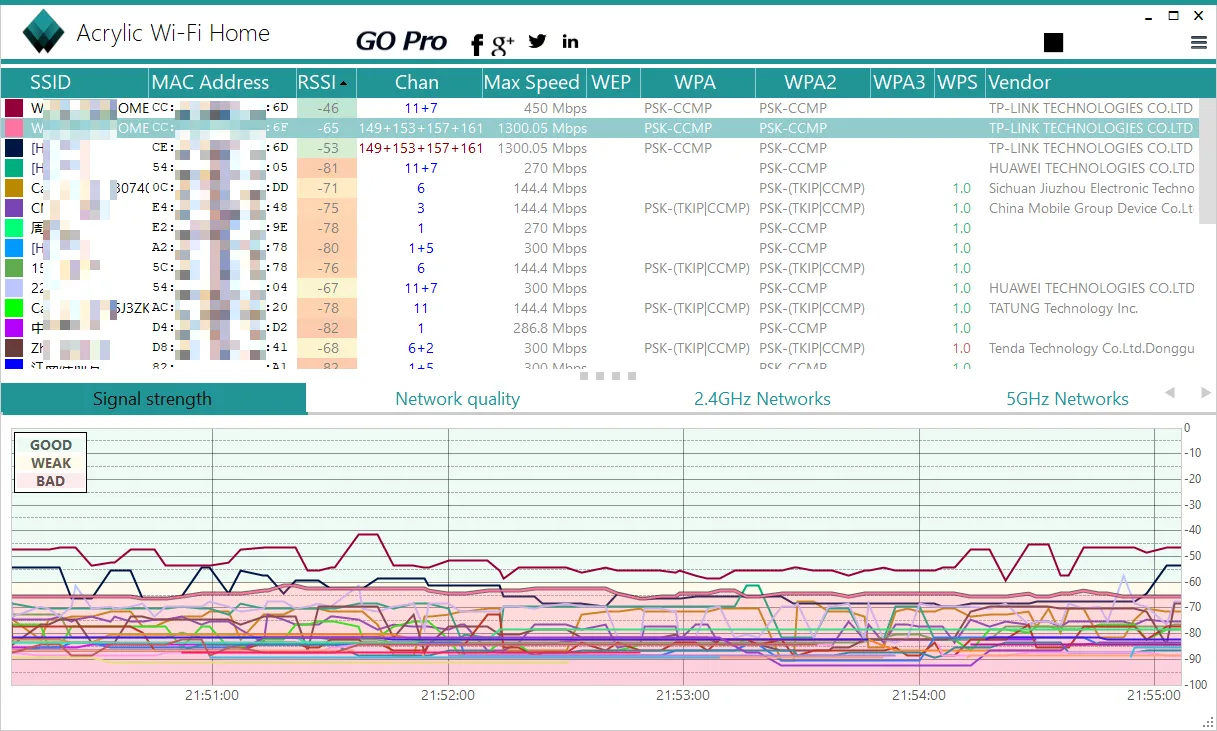Screen dimensions: 1217x731
Task: Open the 5GHz Networks tab
Action: [x=1067, y=399]
